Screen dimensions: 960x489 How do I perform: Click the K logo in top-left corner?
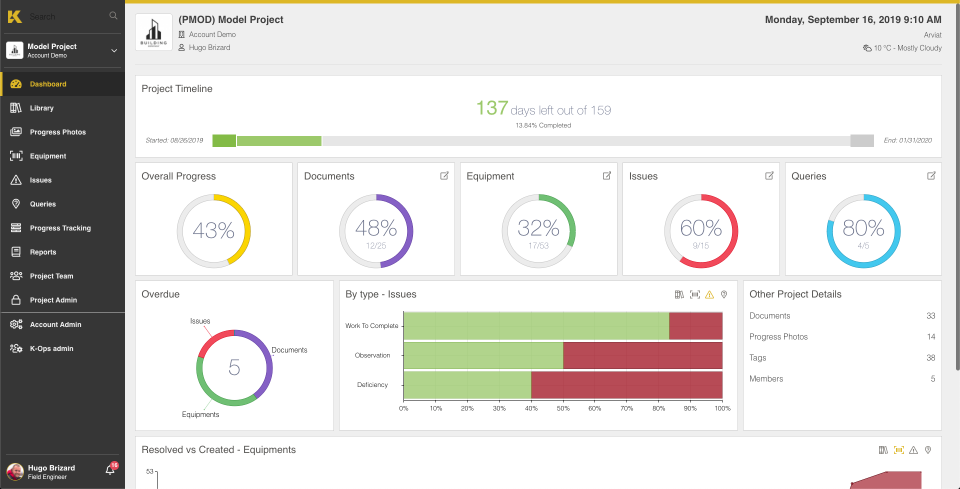[14, 17]
